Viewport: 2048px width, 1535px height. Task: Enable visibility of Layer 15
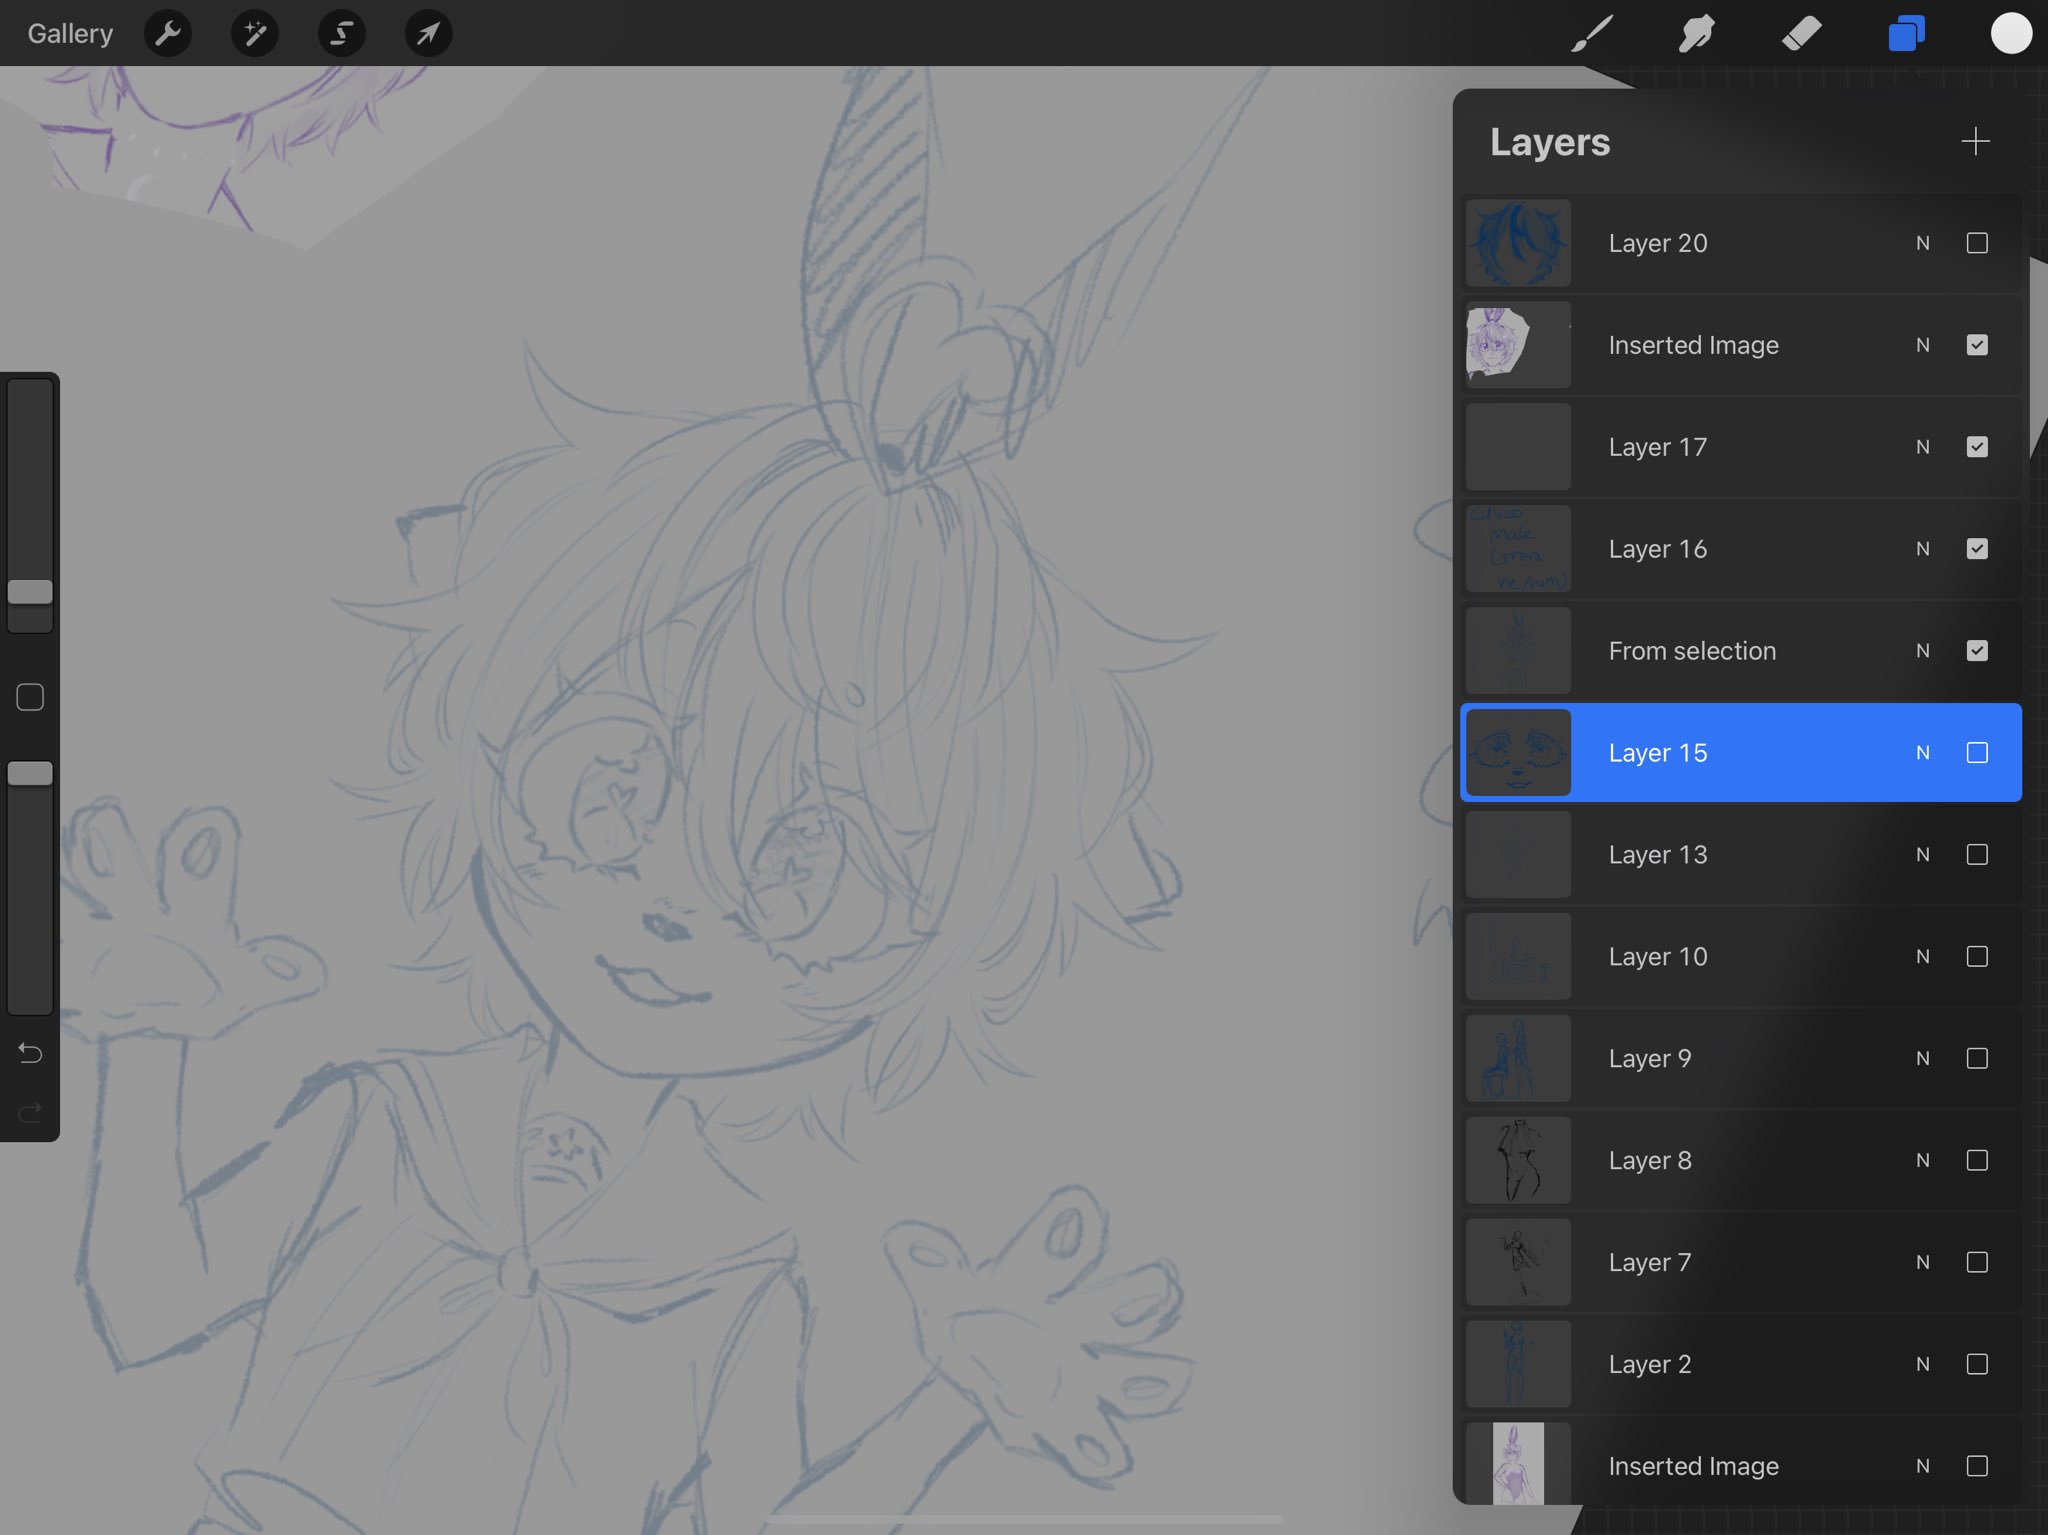1977,753
